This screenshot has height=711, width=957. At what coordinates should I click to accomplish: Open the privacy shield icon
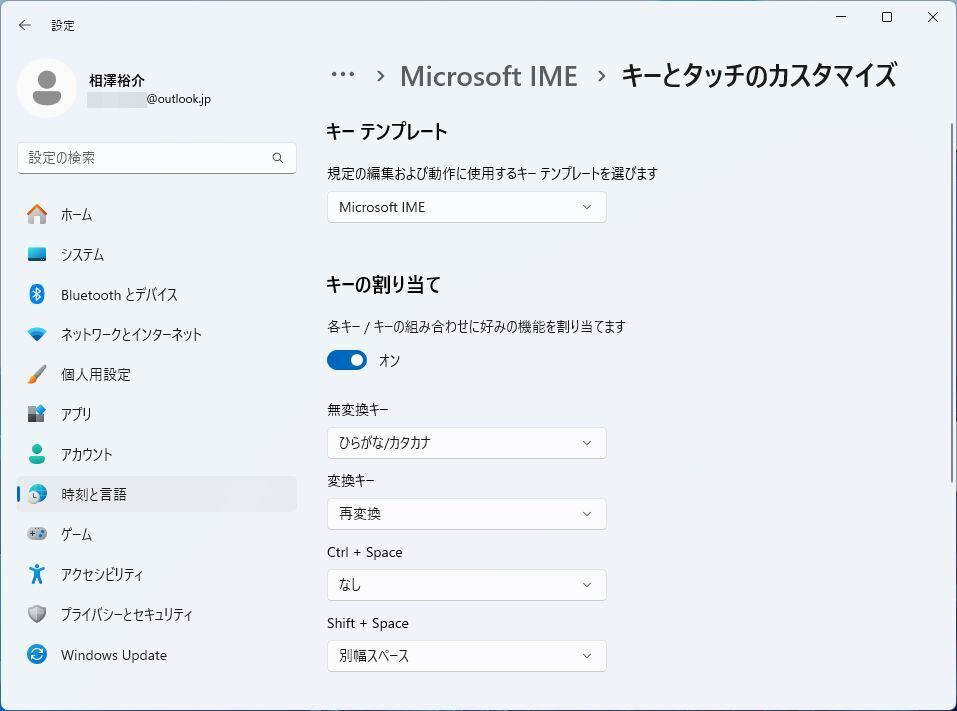click(x=37, y=614)
